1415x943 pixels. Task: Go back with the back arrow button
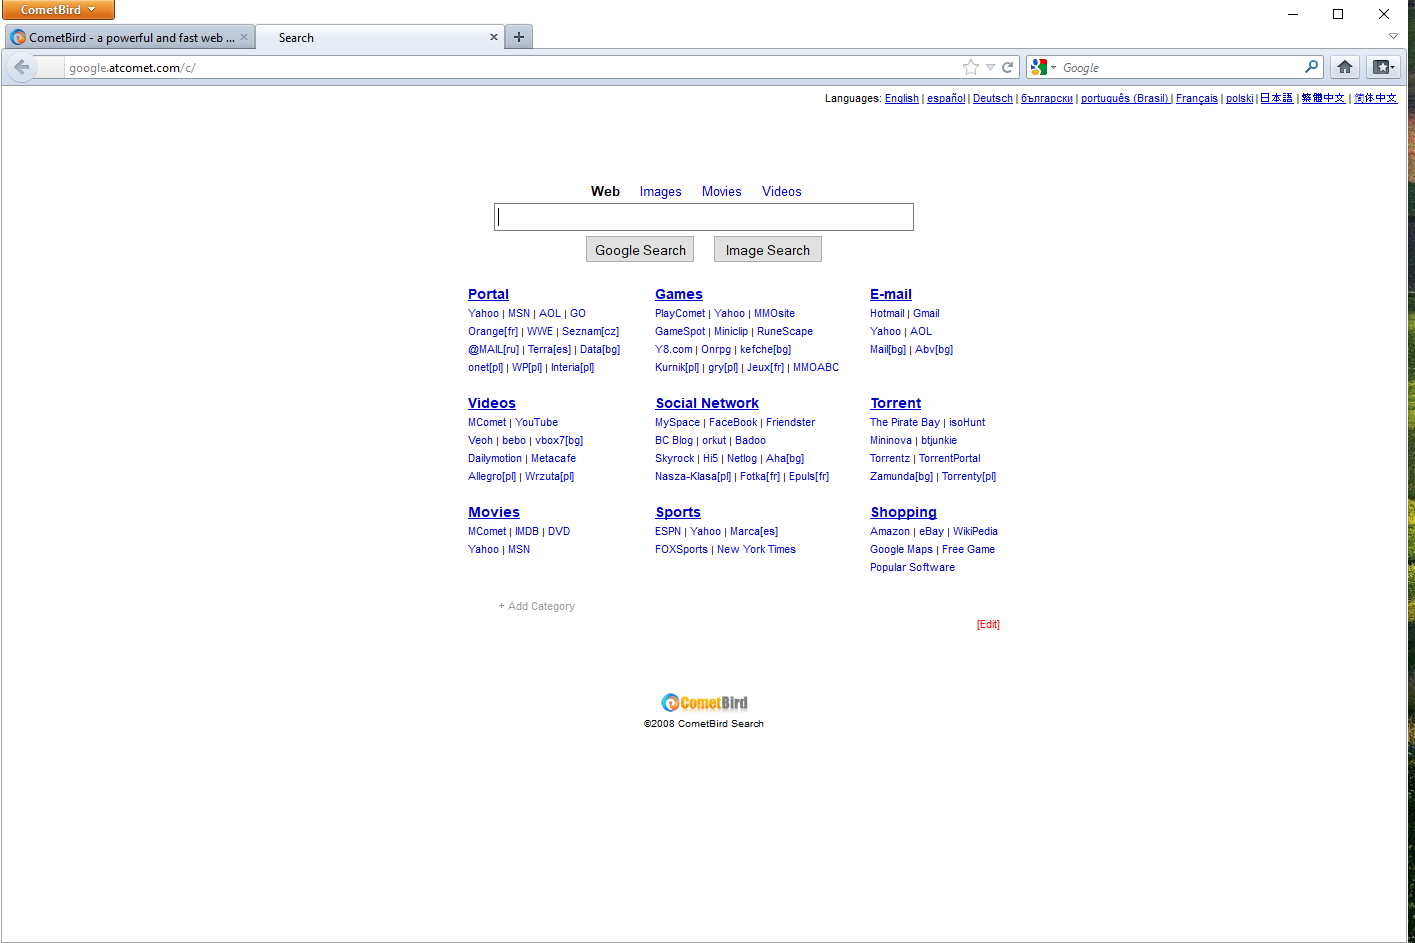[22, 67]
